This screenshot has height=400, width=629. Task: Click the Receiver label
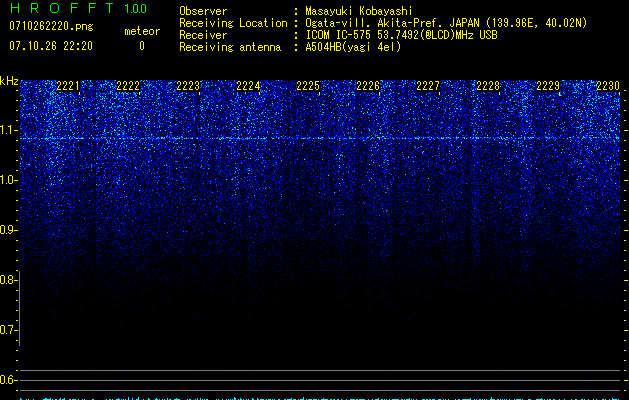click(x=203, y=35)
